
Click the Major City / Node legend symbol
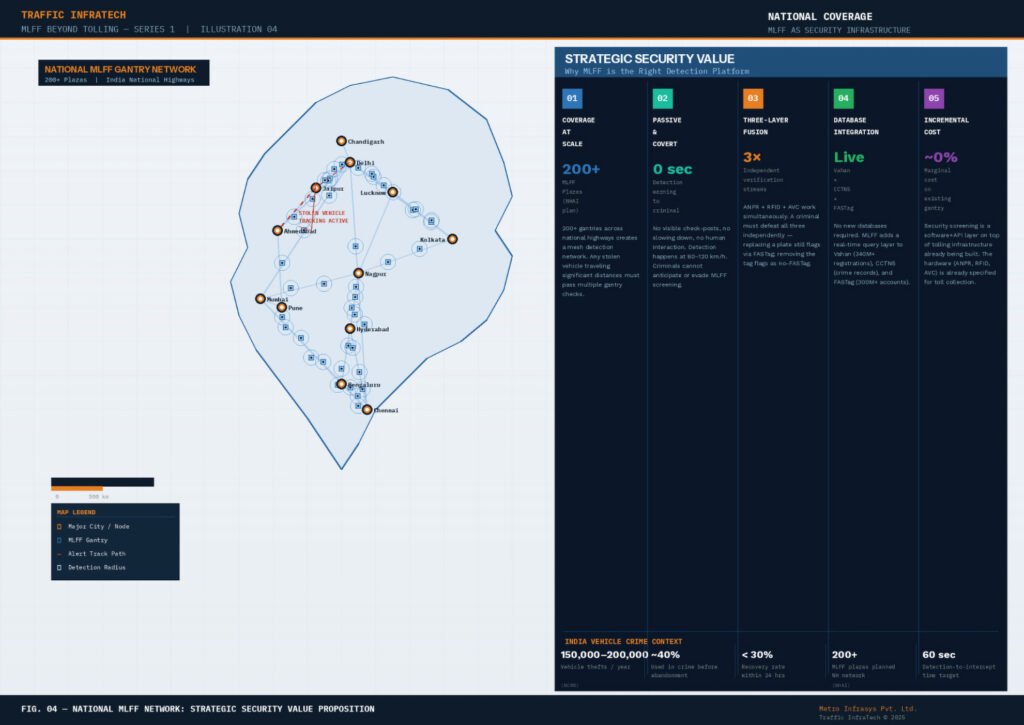tap(59, 526)
